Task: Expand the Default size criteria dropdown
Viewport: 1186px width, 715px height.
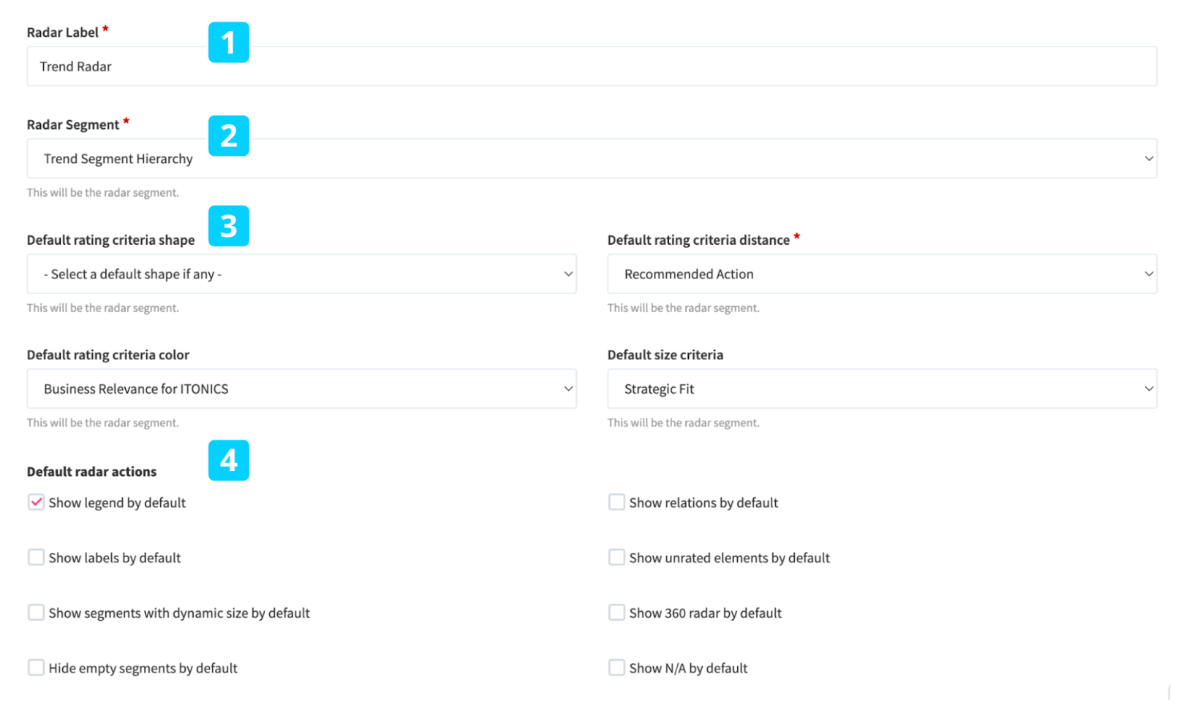Action: (x=881, y=389)
